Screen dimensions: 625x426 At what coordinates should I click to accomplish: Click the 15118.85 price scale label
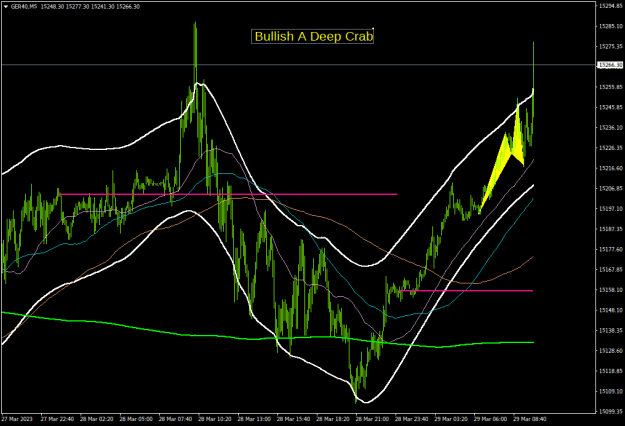point(610,371)
